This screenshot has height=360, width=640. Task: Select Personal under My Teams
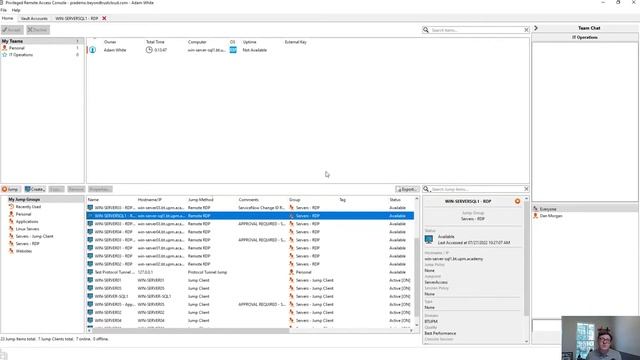coord(17,48)
